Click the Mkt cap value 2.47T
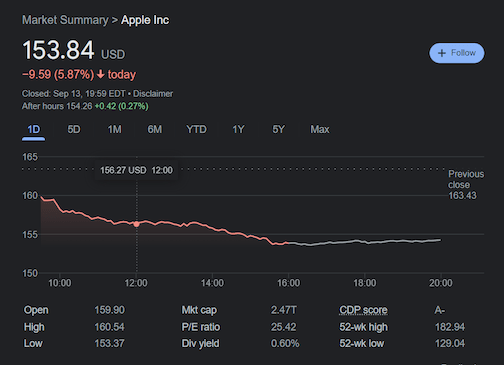Viewport: 504px width, 365px height. (x=283, y=310)
